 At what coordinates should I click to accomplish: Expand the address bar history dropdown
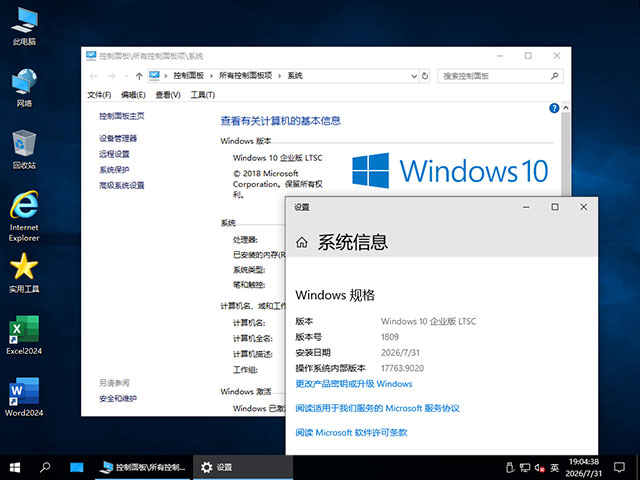(x=414, y=76)
